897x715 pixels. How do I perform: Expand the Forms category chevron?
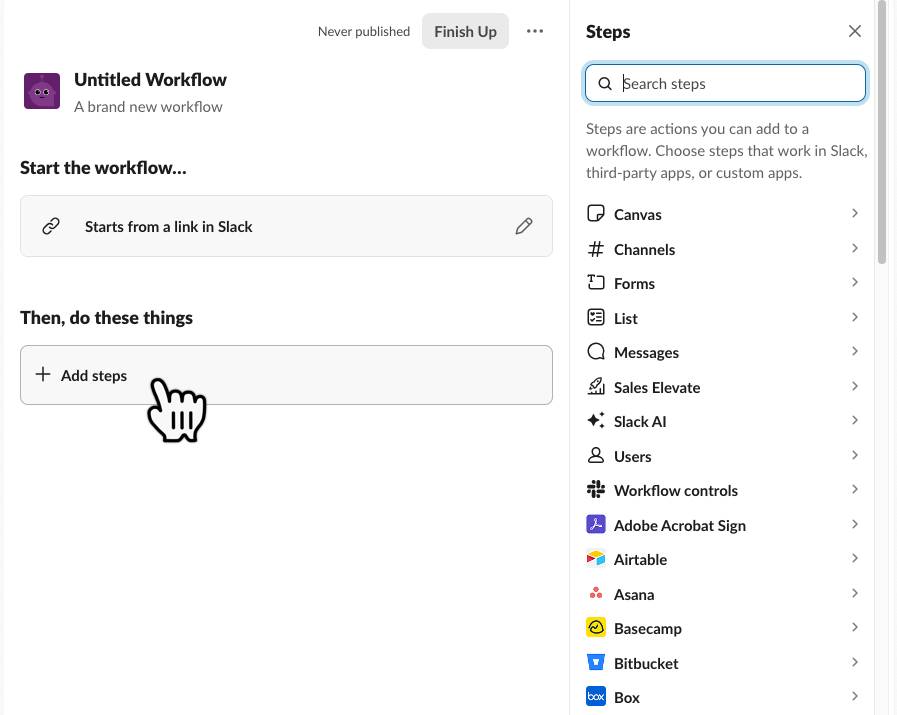855,282
